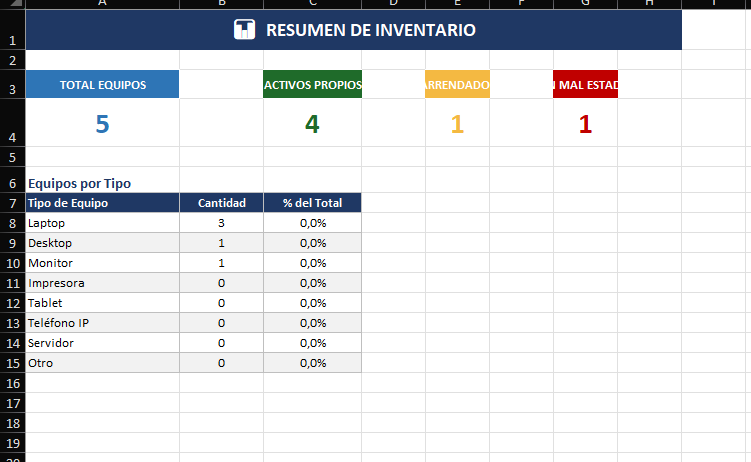Select the TOTAL EQUIPOS header cell
The width and height of the screenshot is (751, 462).
102,84
